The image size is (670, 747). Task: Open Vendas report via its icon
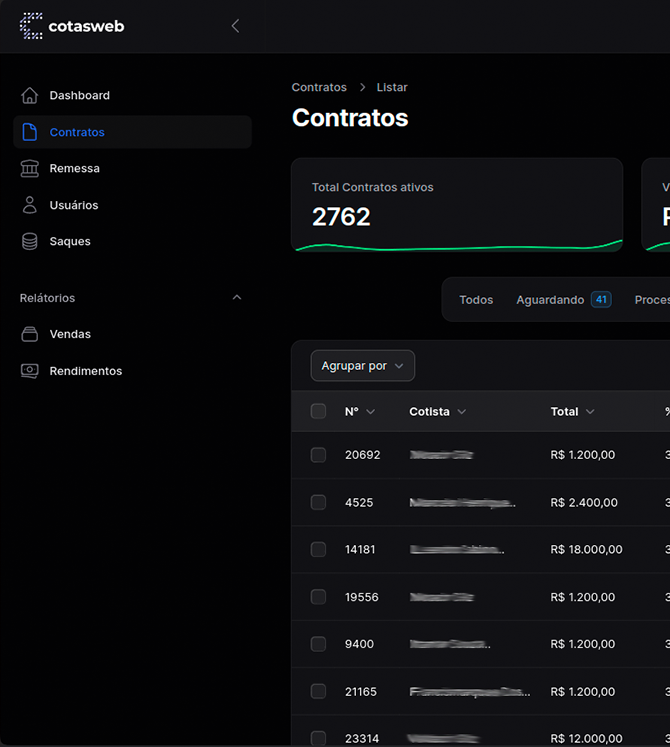point(30,334)
